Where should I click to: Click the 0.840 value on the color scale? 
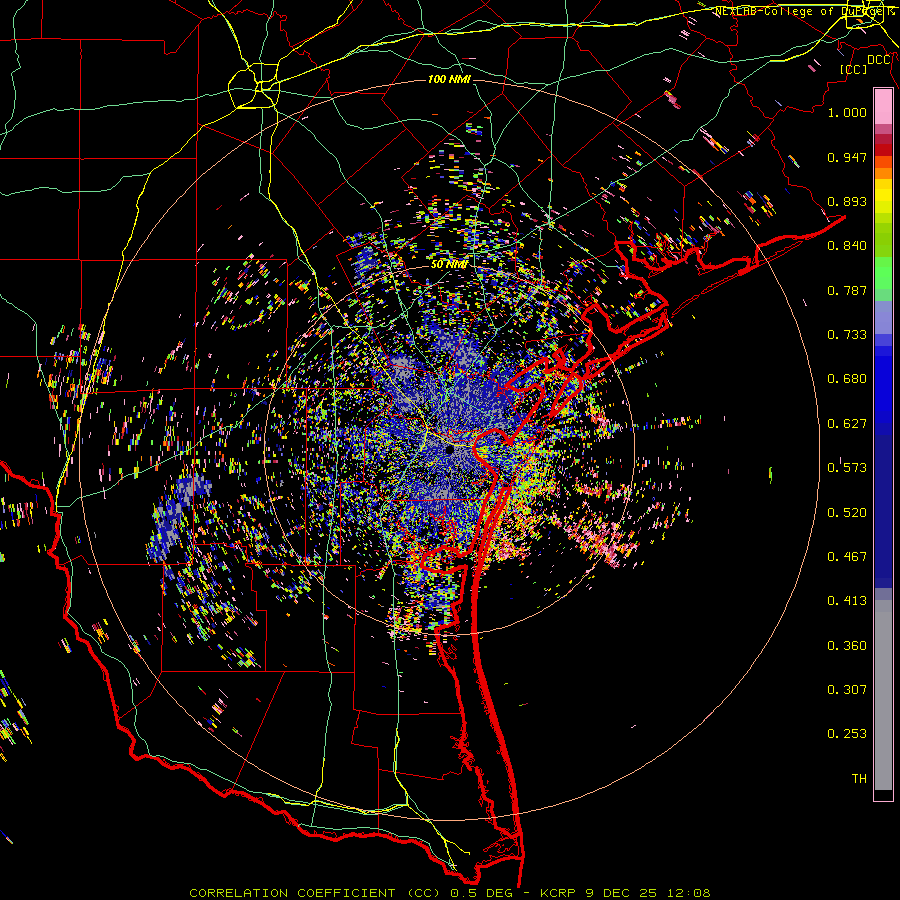pyautogui.click(x=847, y=246)
